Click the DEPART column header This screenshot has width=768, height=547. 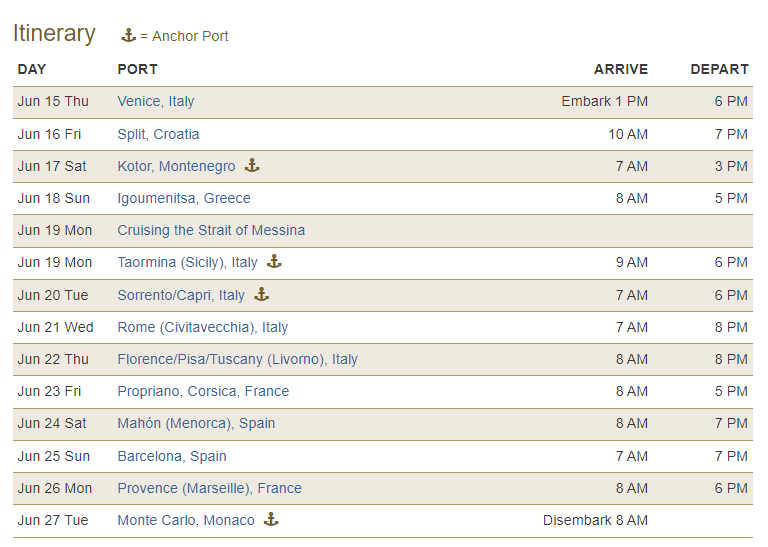[719, 69]
